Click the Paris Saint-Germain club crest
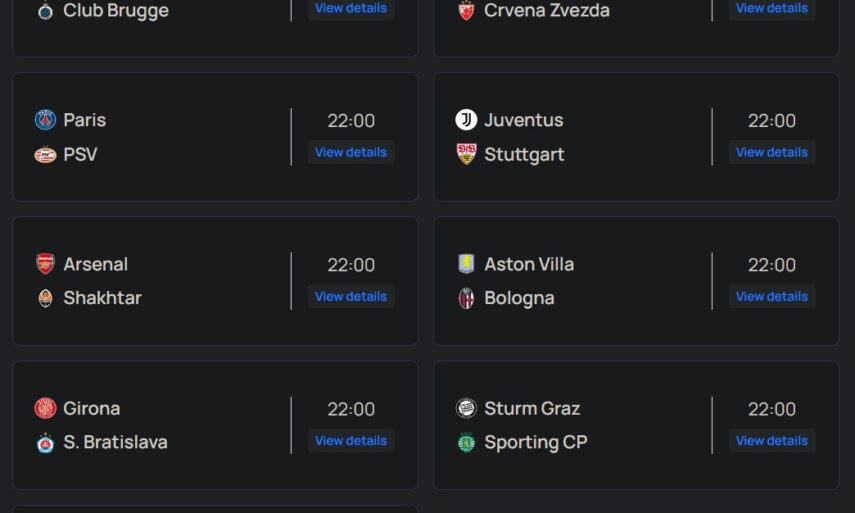The width and height of the screenshot is (855, 513). tap(45, 120)
